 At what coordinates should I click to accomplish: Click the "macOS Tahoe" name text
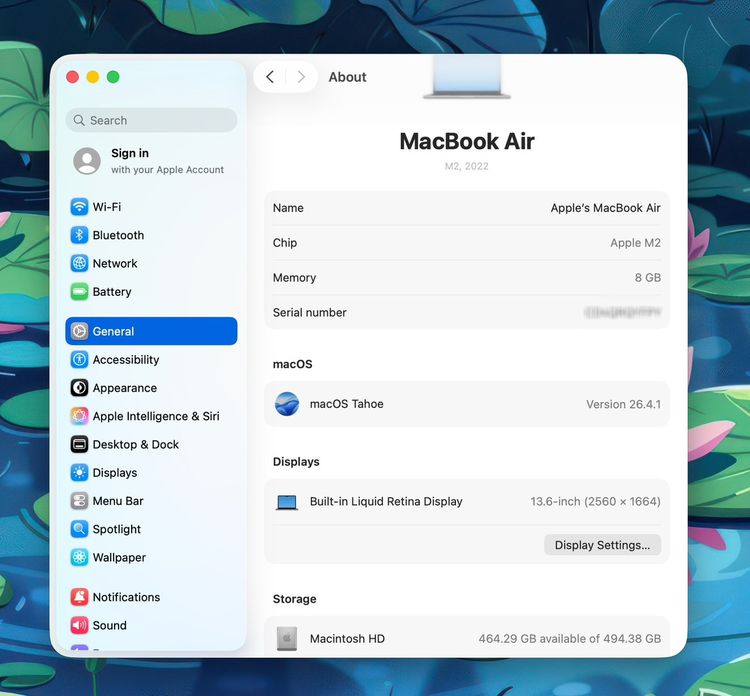pos(347,404)
